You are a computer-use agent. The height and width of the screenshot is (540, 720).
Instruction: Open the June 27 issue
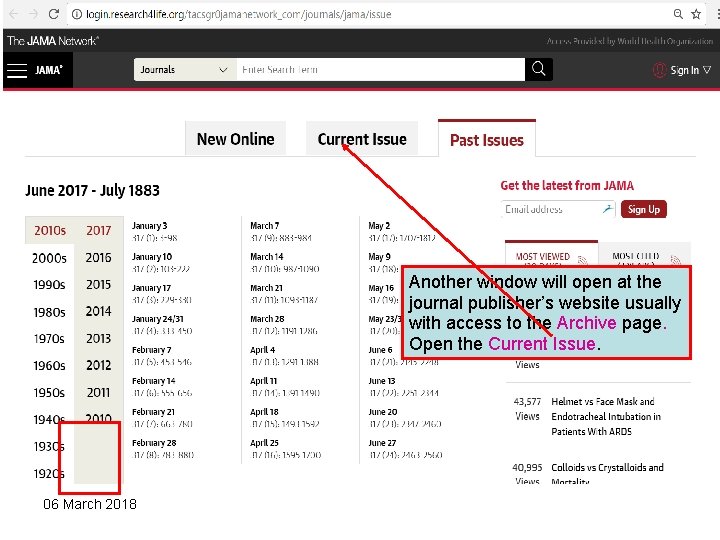coord(382,443)
